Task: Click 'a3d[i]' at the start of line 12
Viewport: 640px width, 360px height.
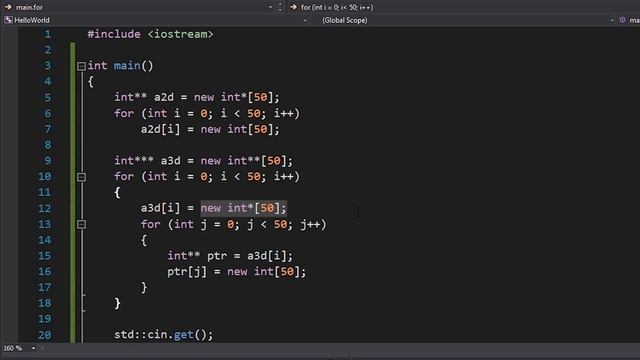Action: 160,208
